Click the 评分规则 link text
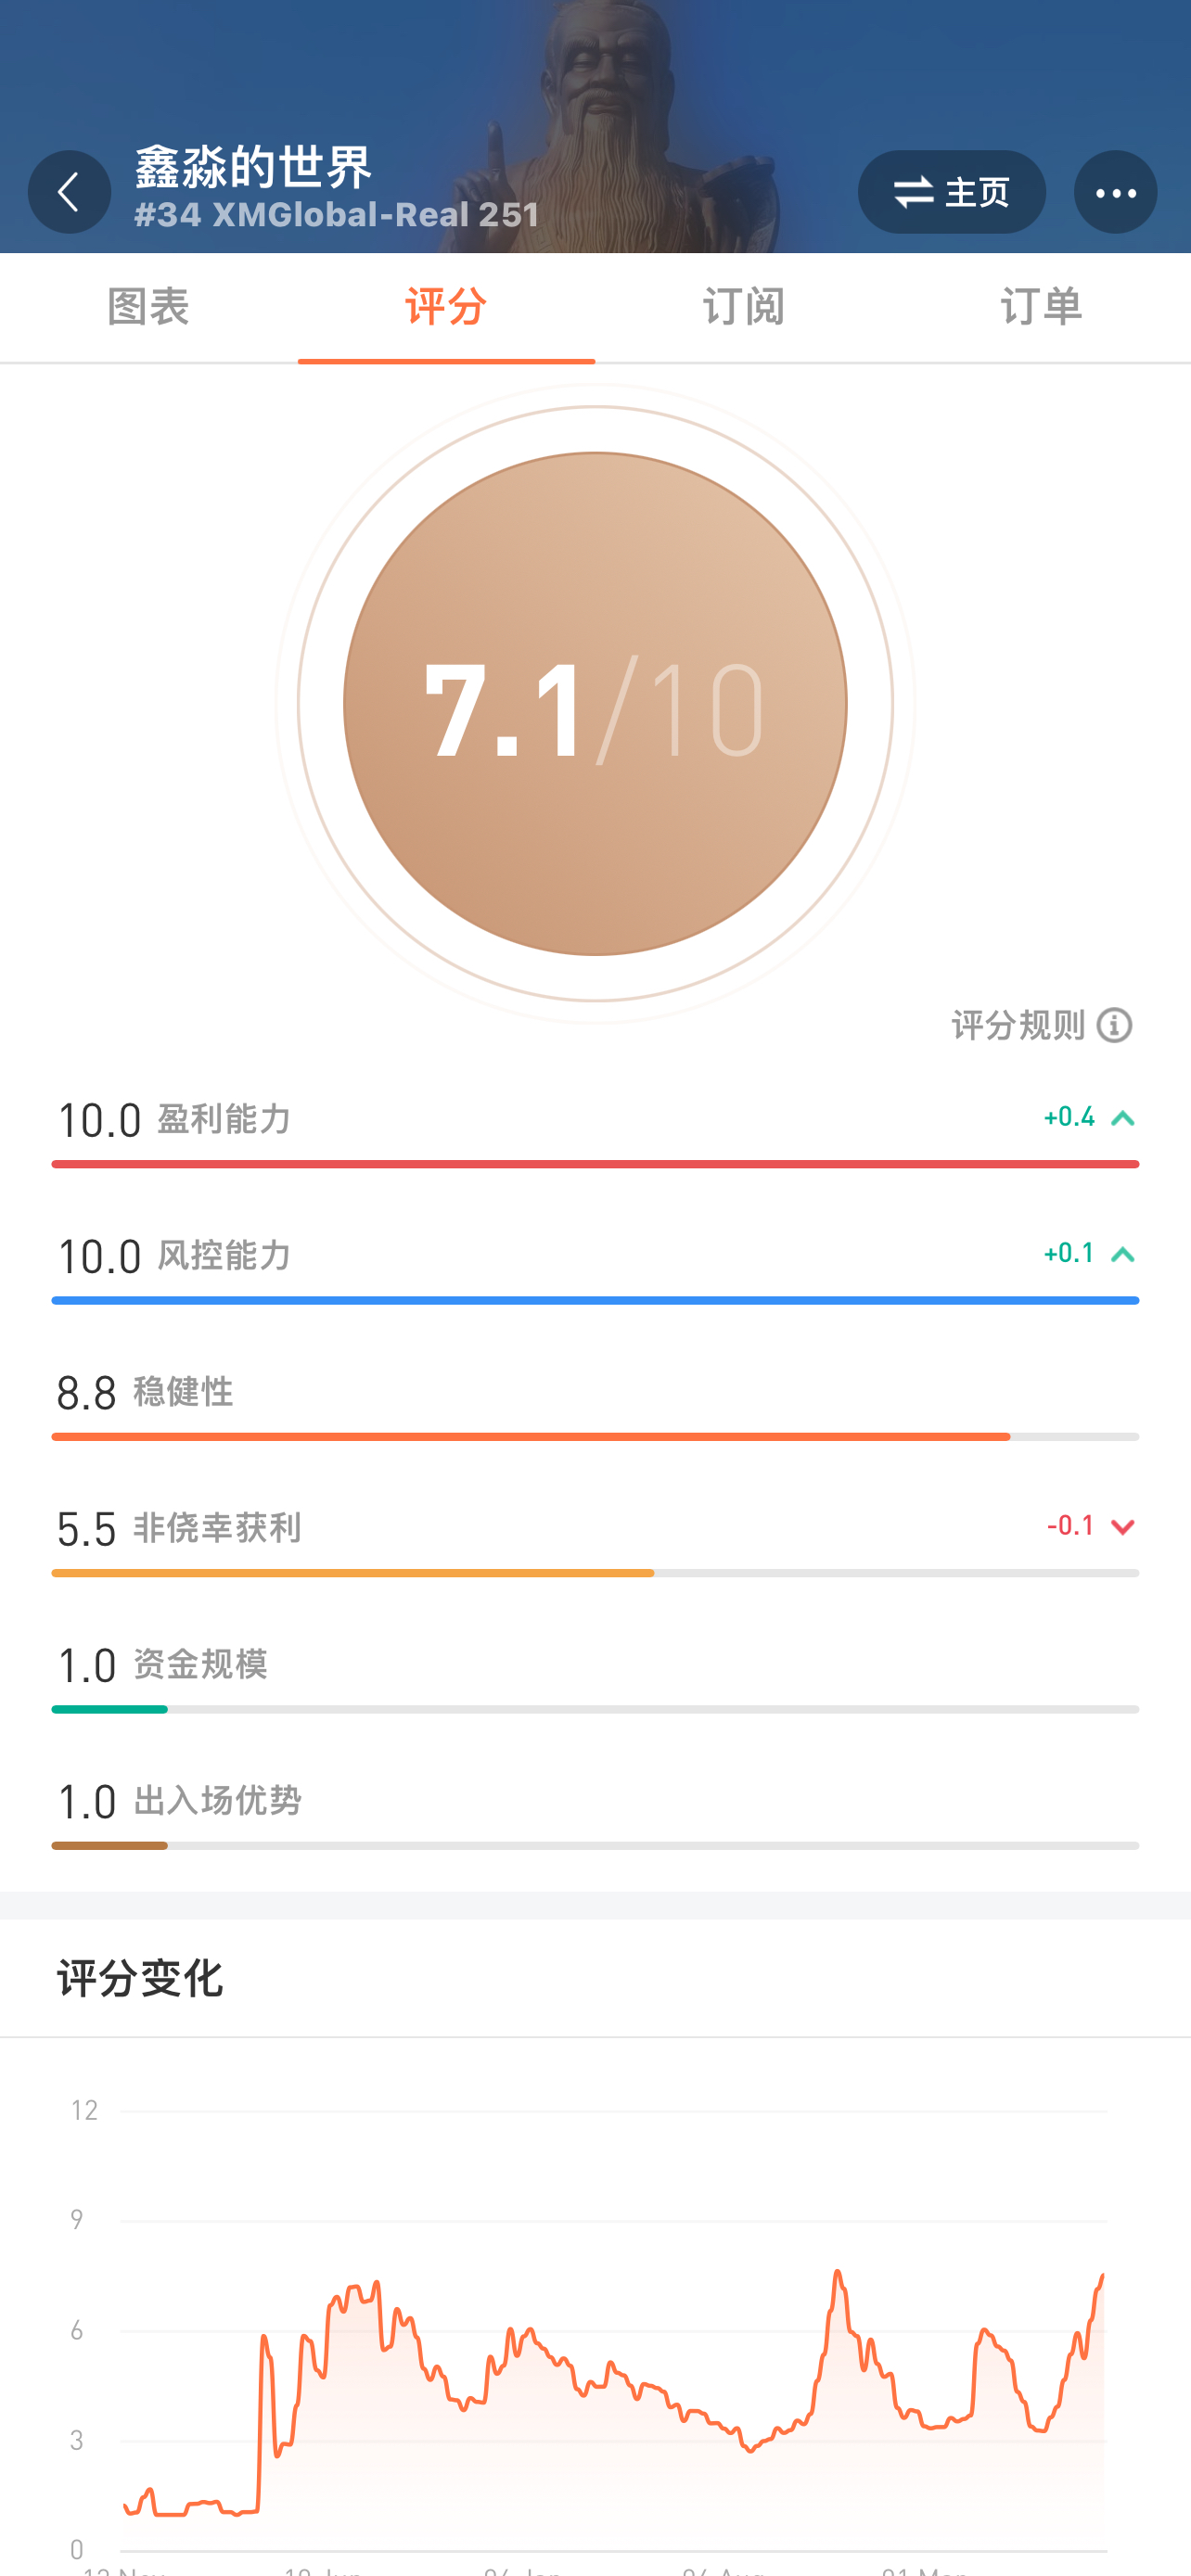Image resolution: width=1191 pixels, height=2576 pixels. [x=1018, y=1025]
